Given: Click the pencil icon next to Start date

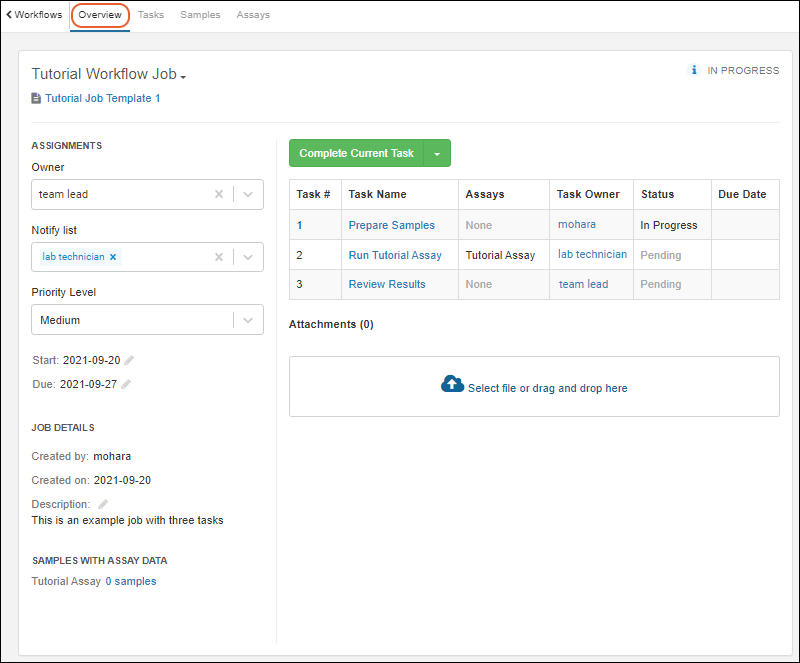Looking at the screenshot, I should 129,360.
